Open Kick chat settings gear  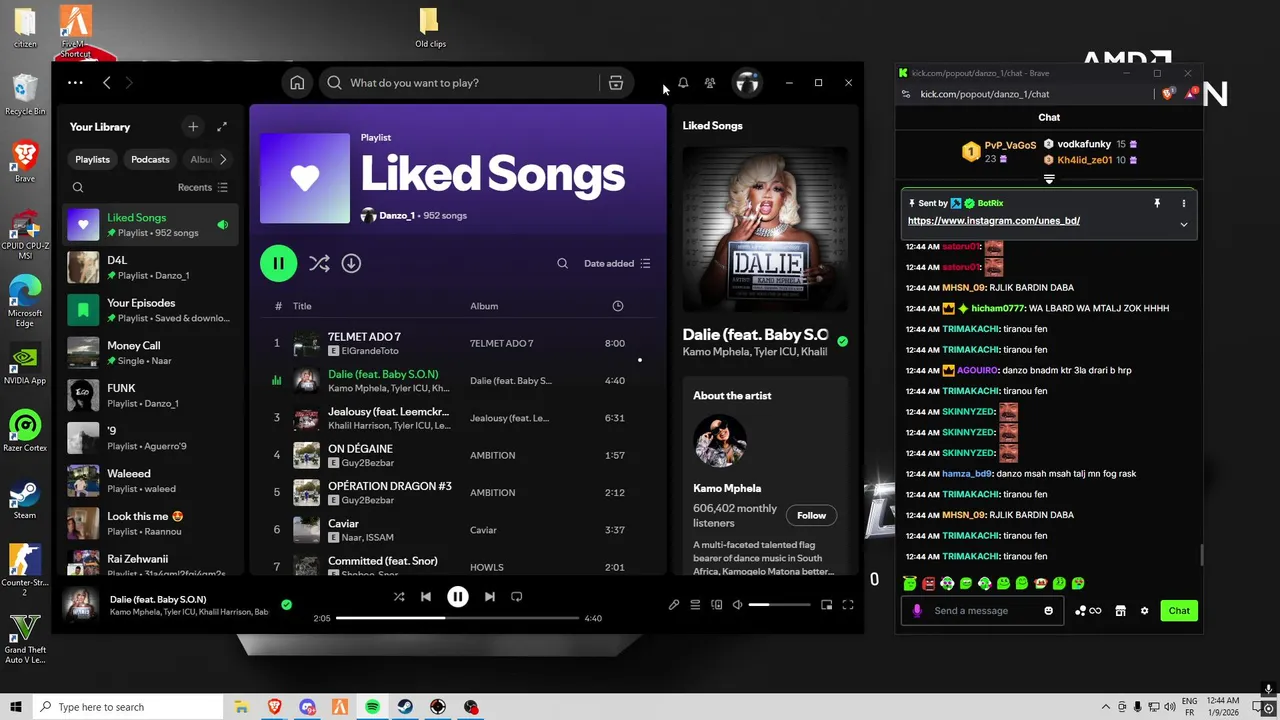[1144, 610]
